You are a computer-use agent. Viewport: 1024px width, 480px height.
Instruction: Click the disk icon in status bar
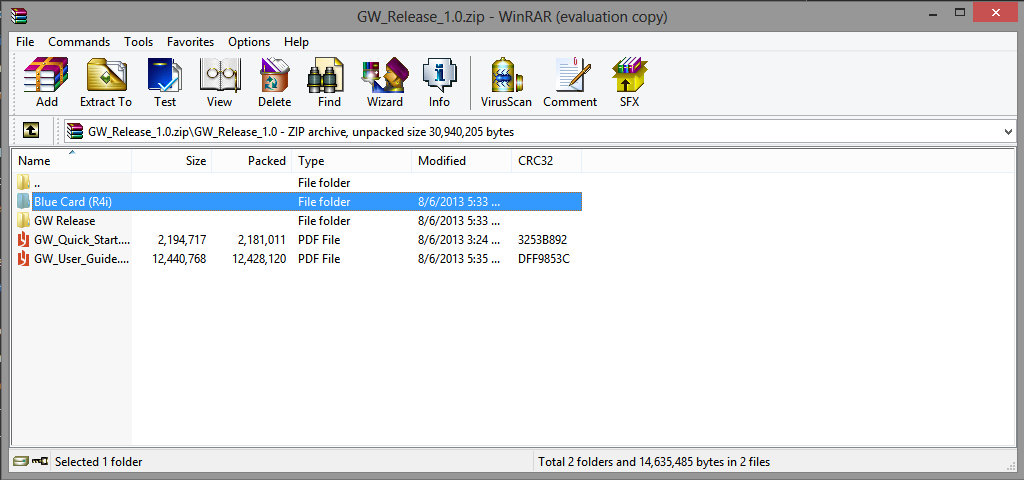click(x=20, y=462)
